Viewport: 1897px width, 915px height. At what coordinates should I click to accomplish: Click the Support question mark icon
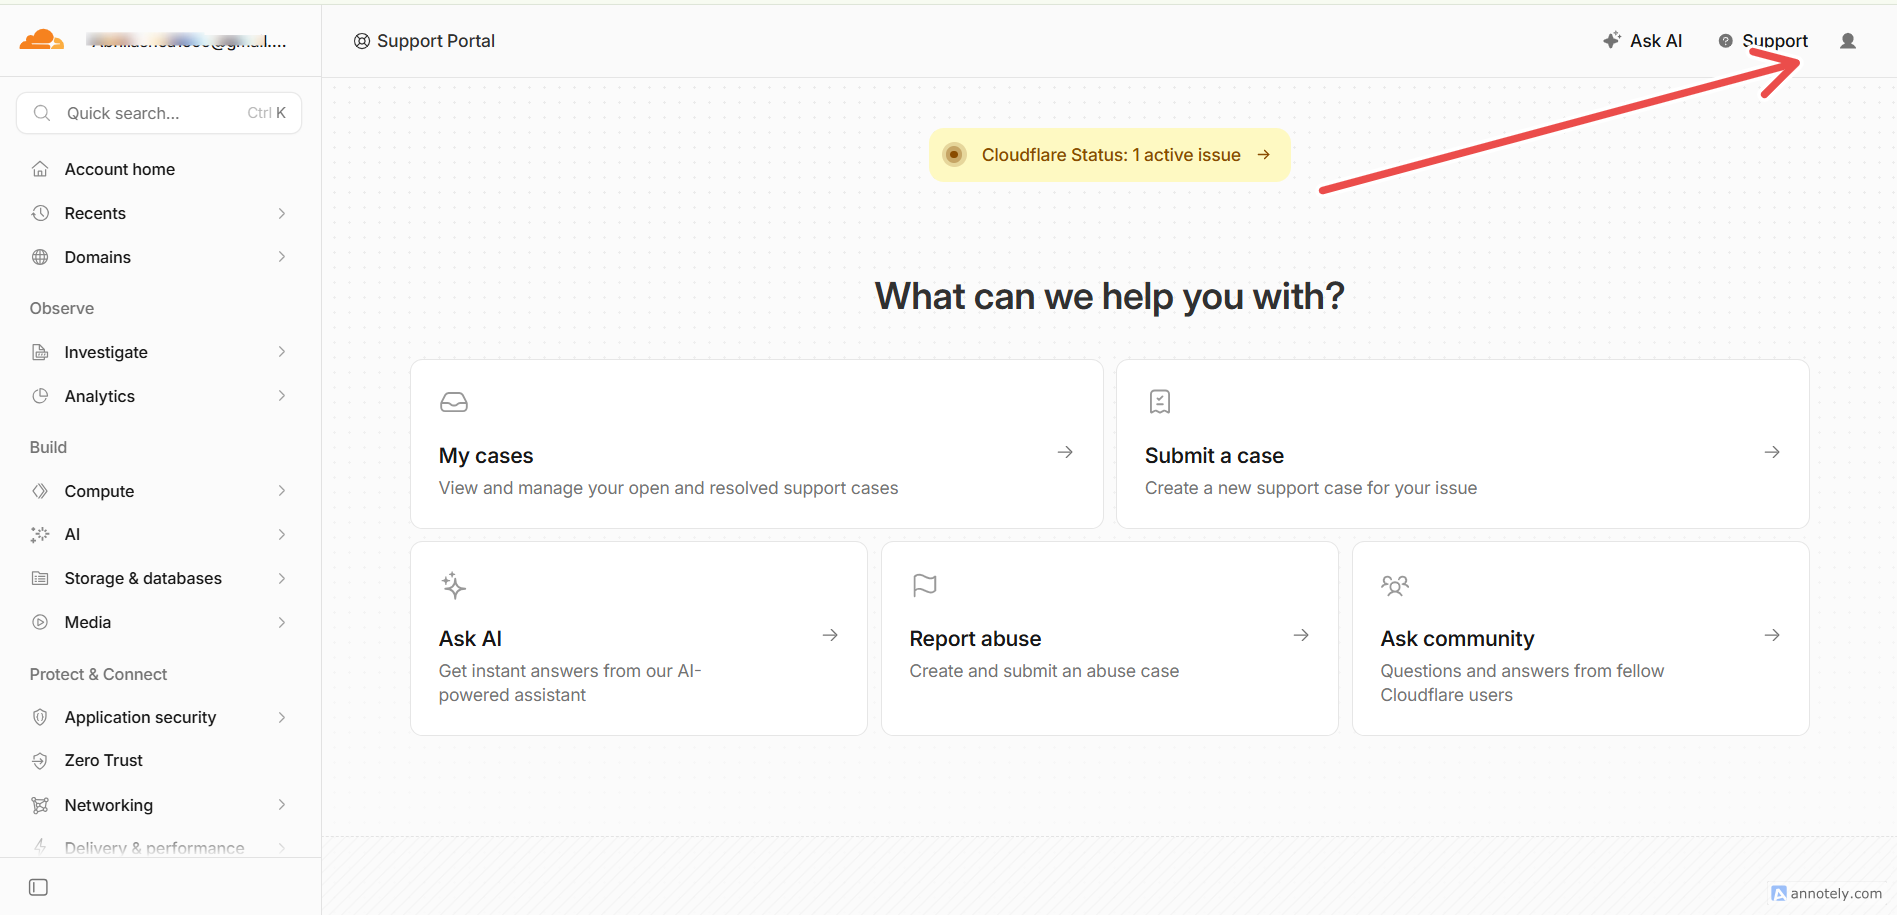pos(1725,41)
